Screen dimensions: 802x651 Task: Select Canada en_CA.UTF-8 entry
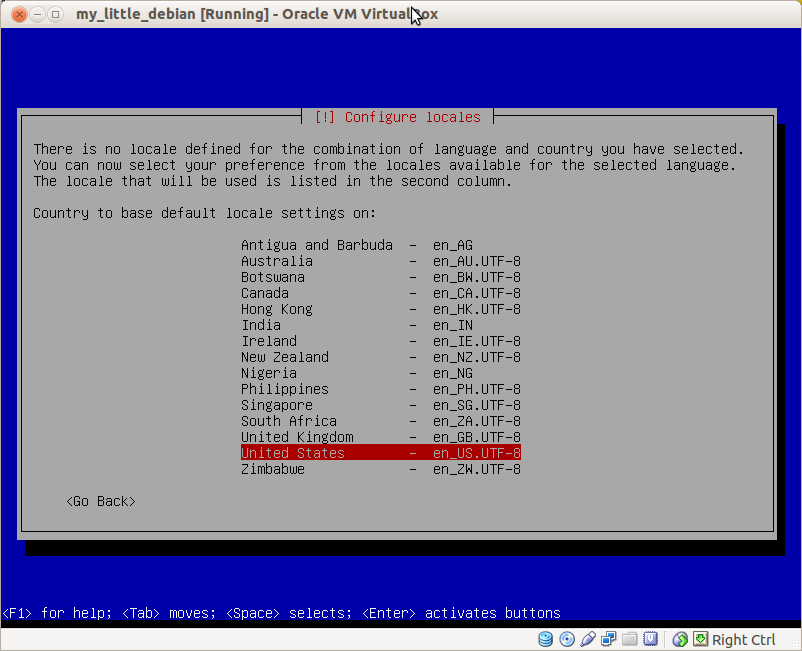[x=381, y=293]
